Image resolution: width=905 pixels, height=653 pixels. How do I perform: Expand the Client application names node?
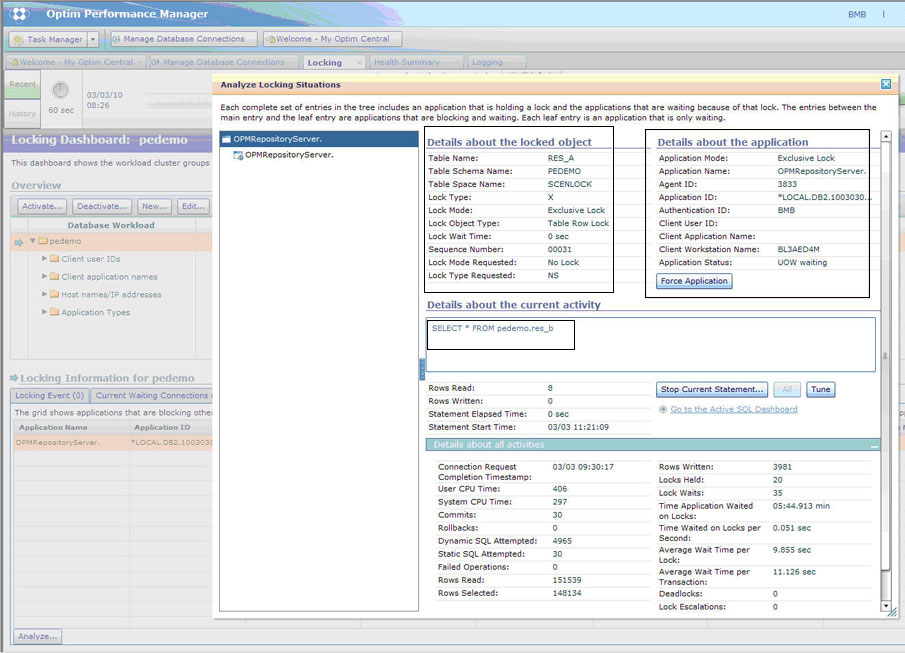(x=44, y=277)
